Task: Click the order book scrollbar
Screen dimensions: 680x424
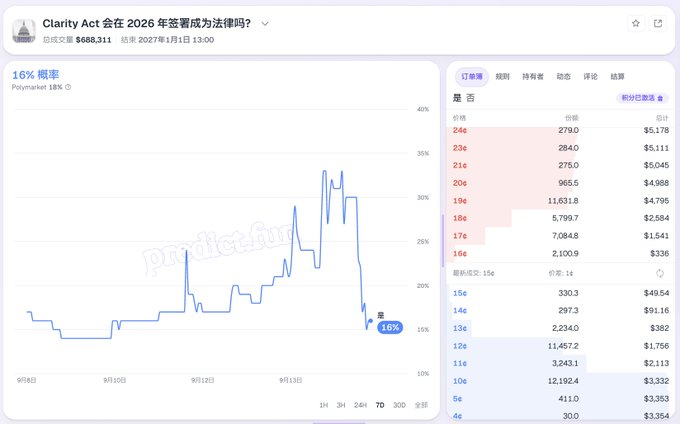Action: (443, 241)
